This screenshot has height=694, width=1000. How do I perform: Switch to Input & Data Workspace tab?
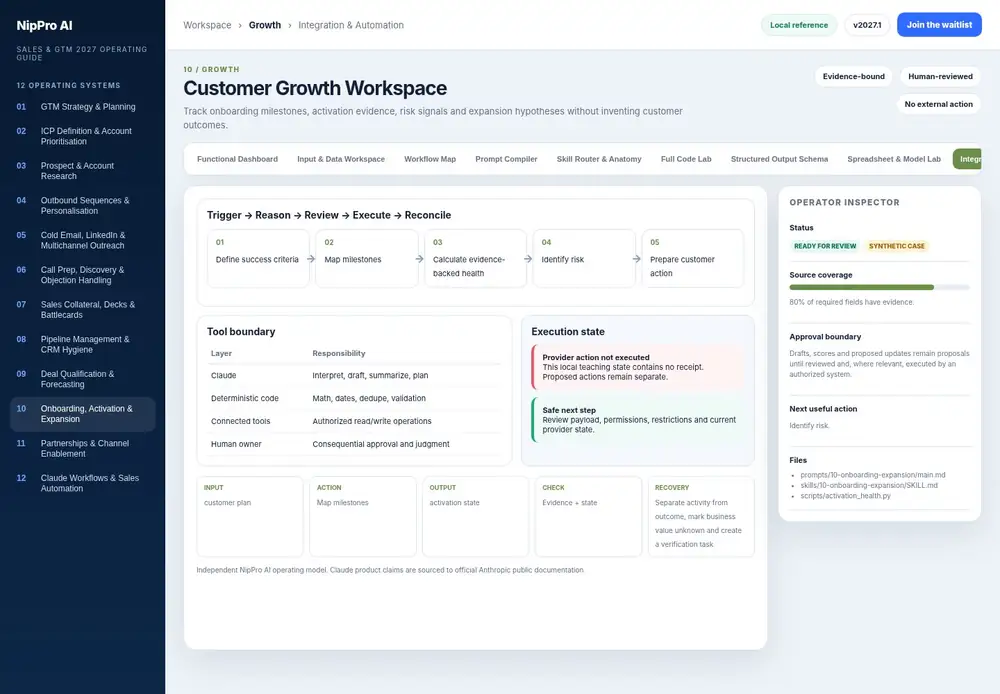pyautogui.click(x=341, y=159)
